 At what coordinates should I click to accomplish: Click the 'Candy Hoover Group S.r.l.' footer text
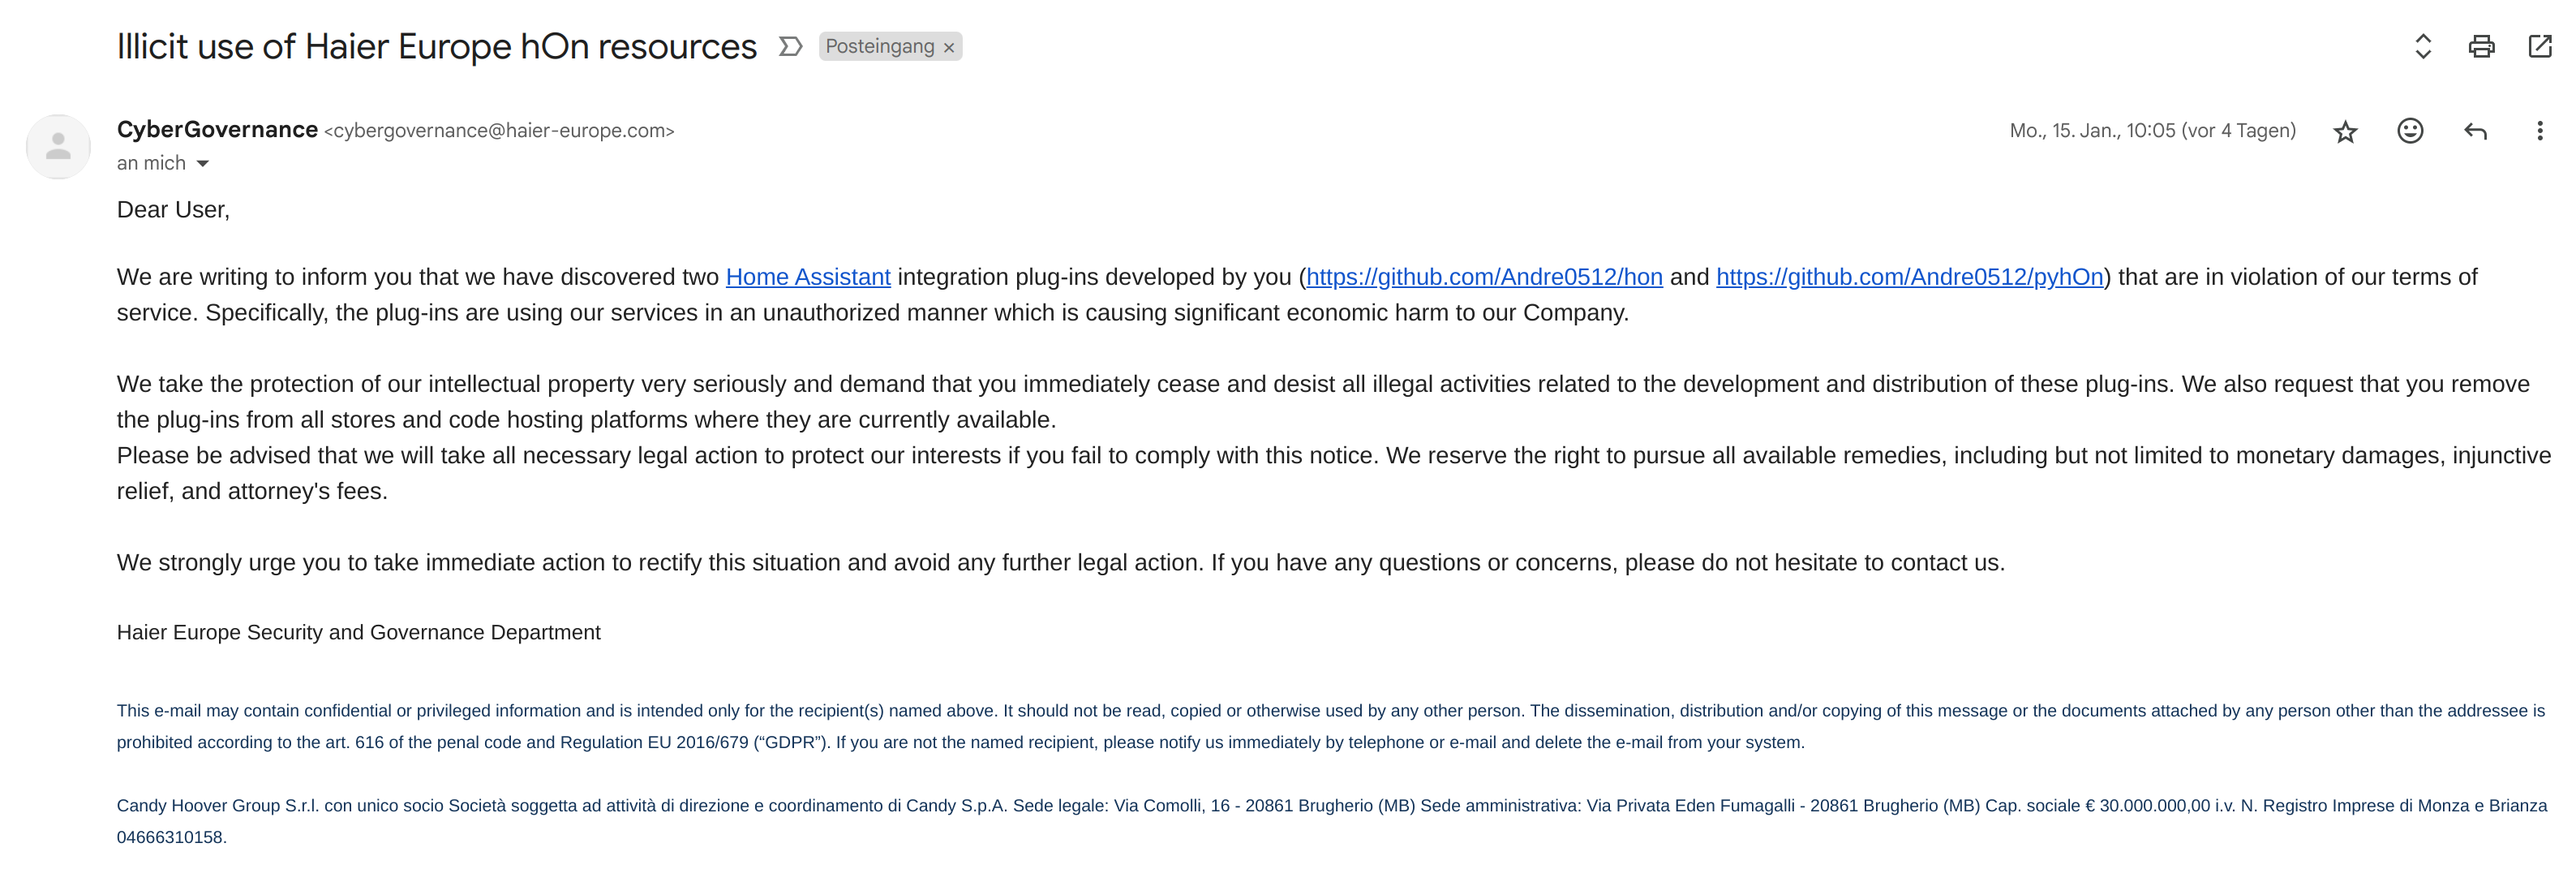tap(1332, 821)
